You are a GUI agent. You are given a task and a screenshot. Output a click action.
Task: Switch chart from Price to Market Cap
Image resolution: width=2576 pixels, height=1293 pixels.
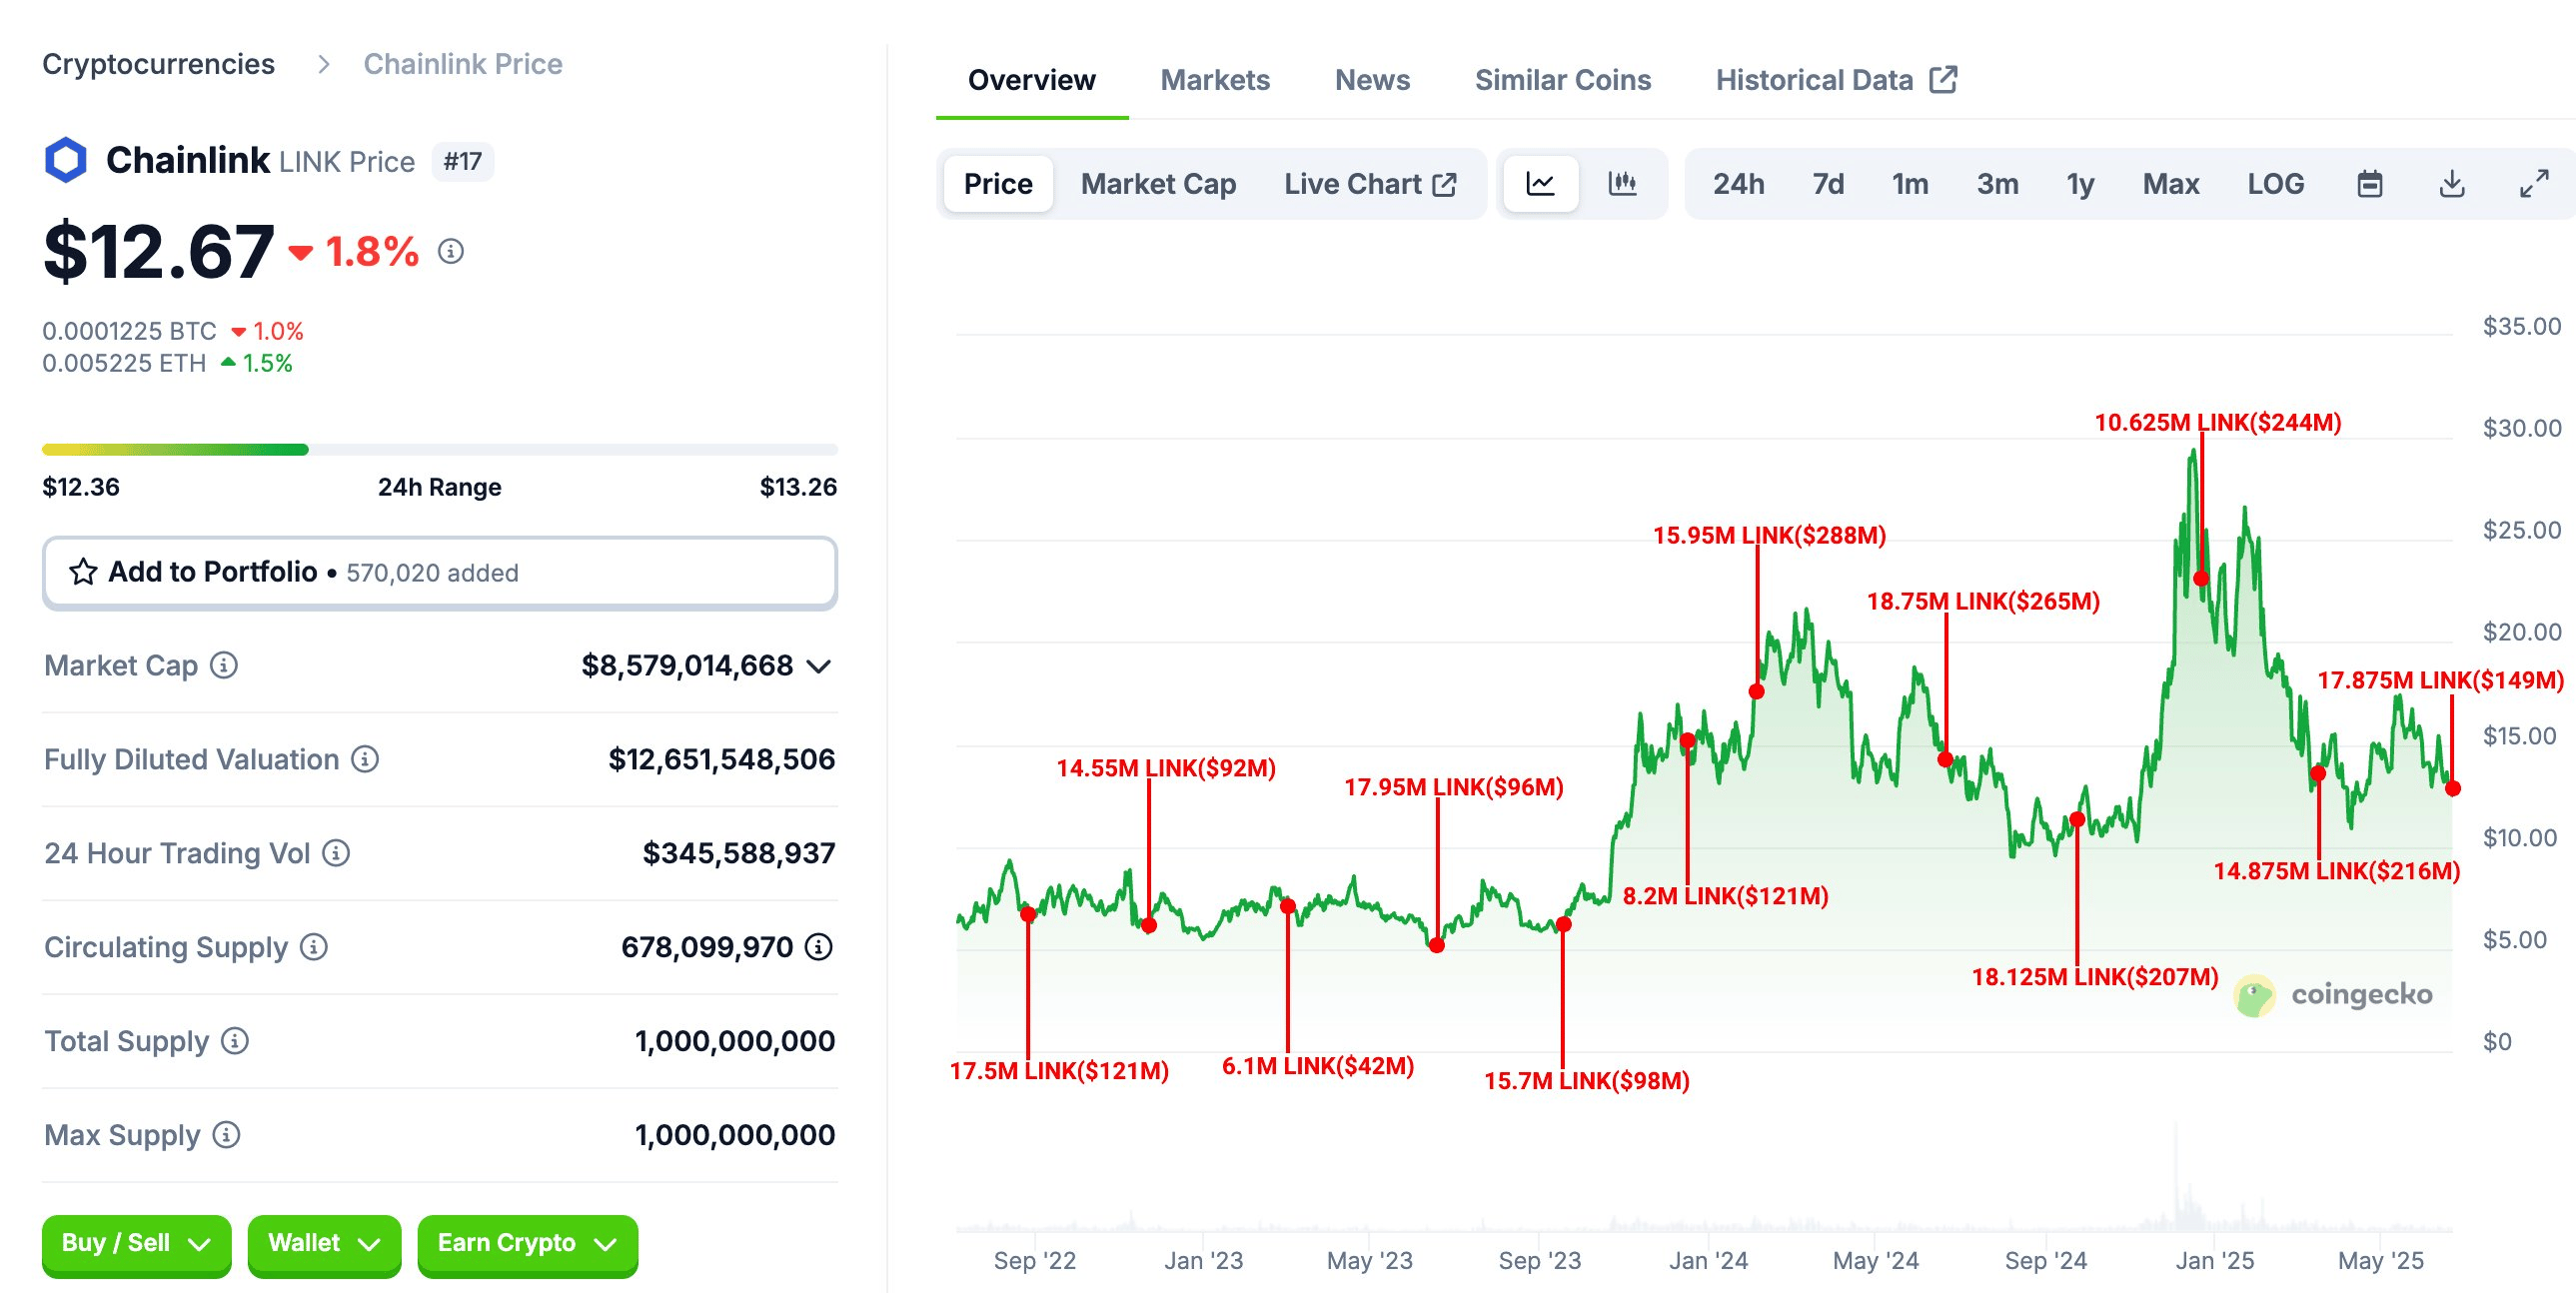[x=1157, y=184]
